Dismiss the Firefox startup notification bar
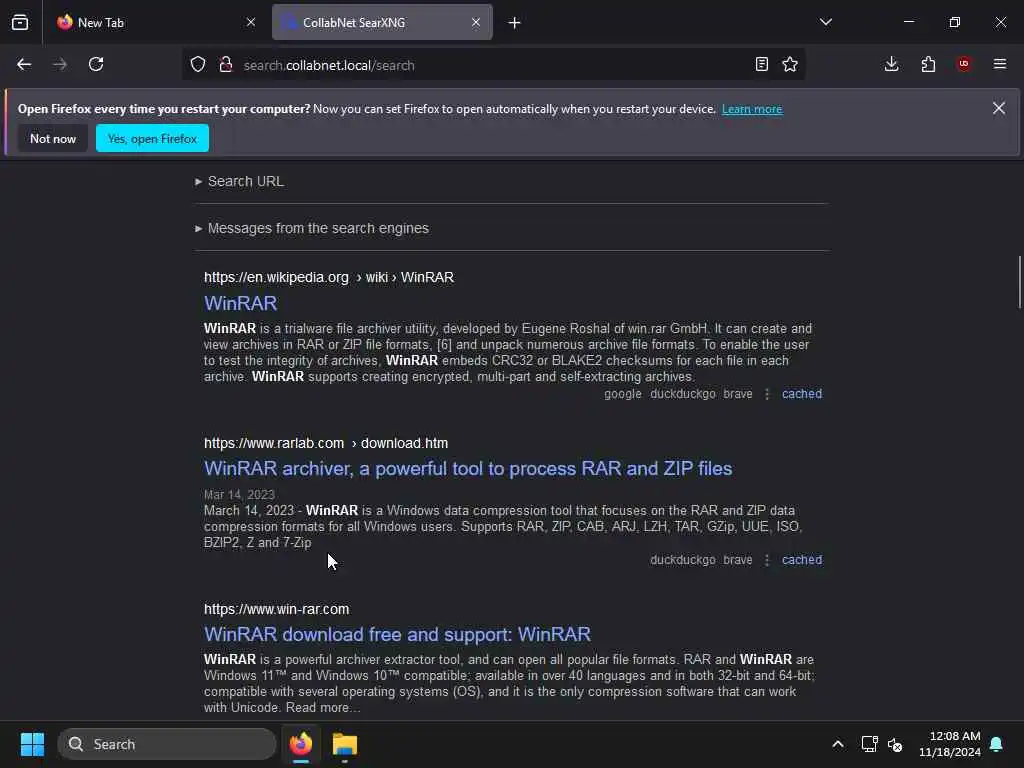1024x768 pixels. [x=999, y=108]
